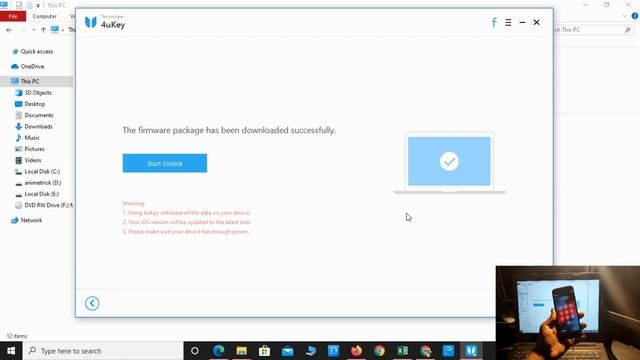Open the 4uKey hamburger menu
640x360 pixels.
pos(508,22)
